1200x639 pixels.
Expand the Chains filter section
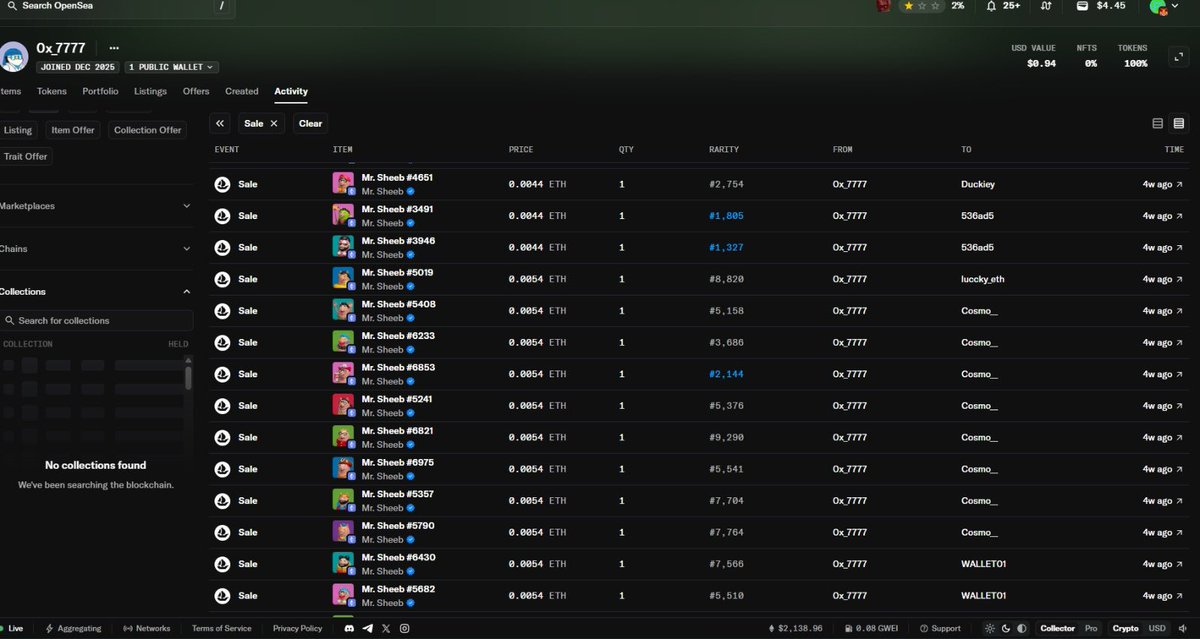point(96,249)
